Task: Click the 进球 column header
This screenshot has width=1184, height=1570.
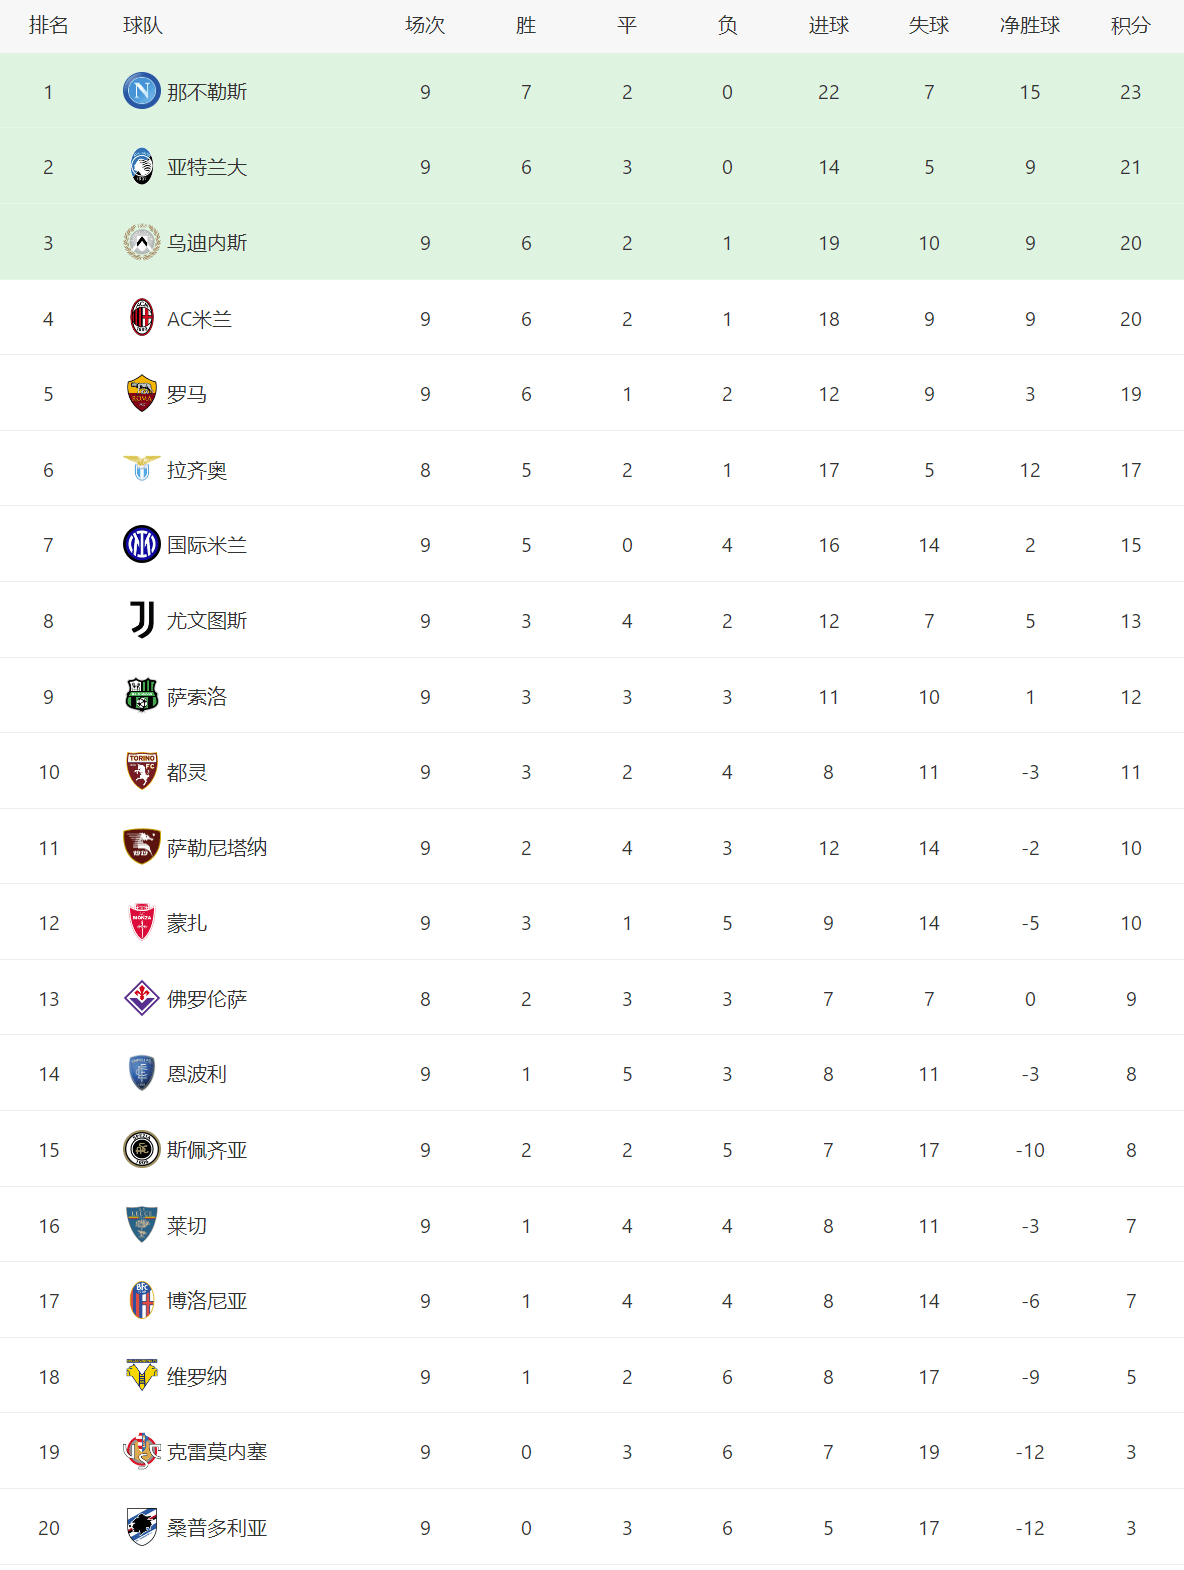Action: click(828, 26)
